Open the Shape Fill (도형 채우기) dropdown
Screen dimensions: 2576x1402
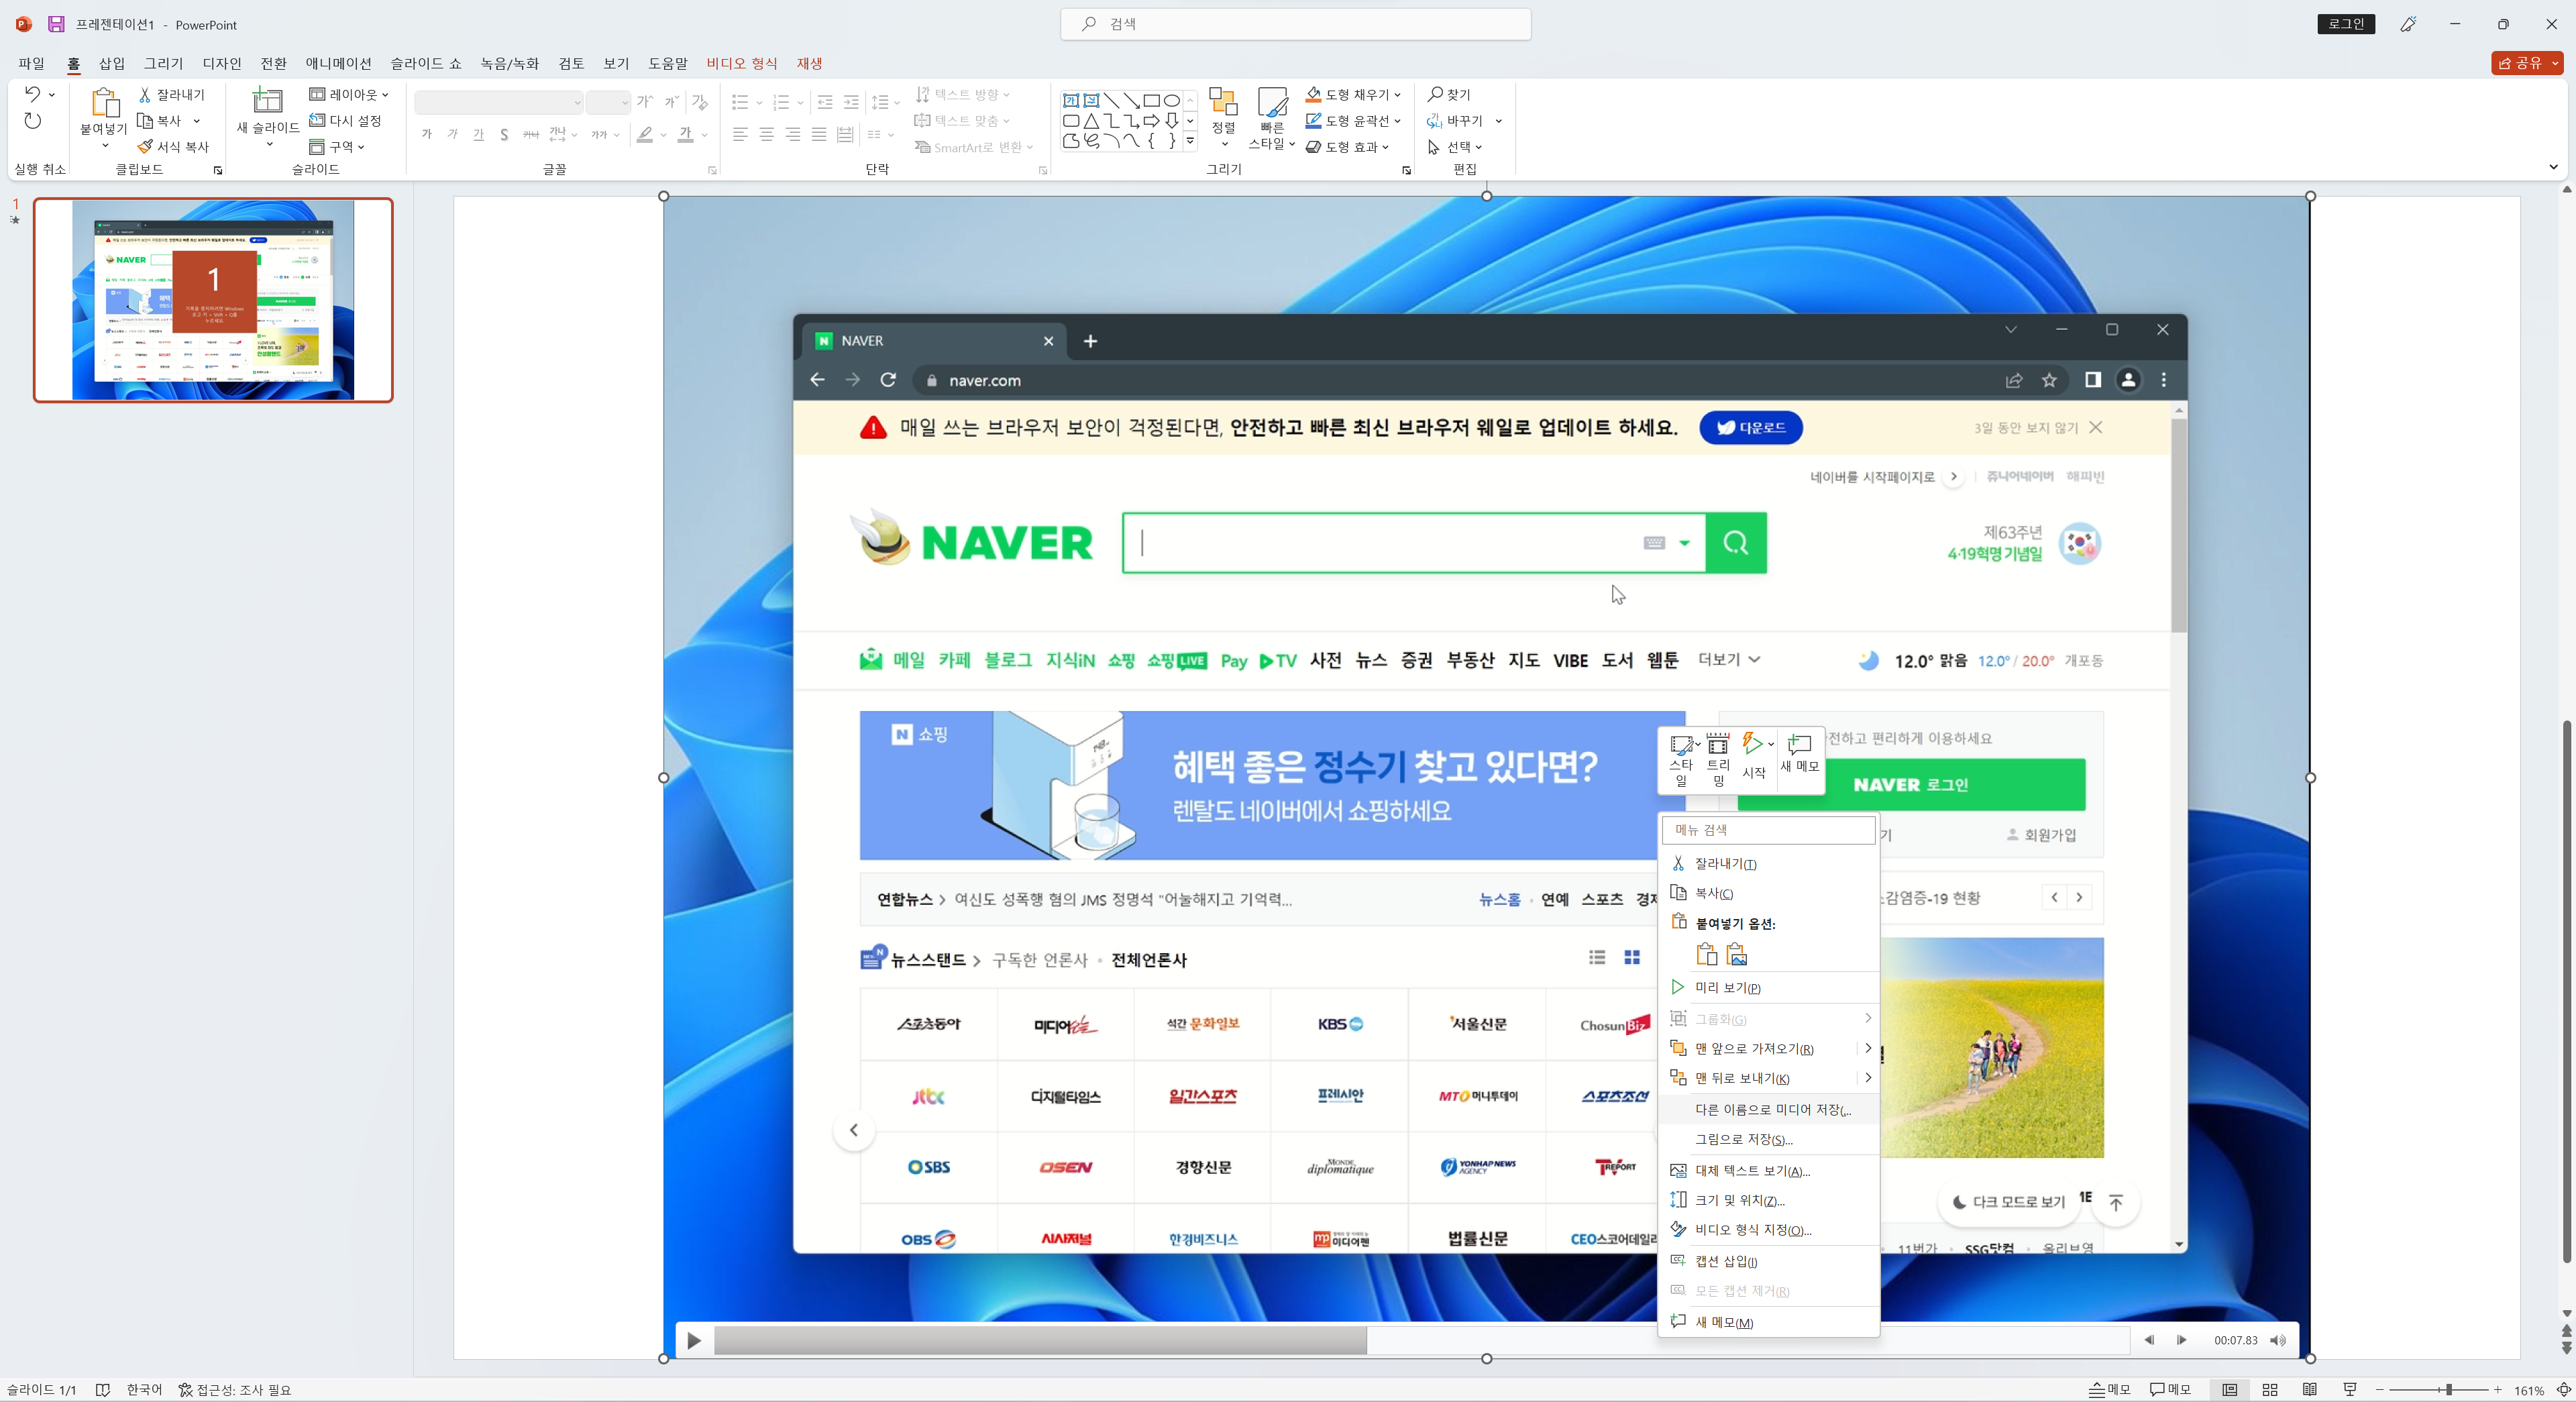click(x=1397, y=95)
